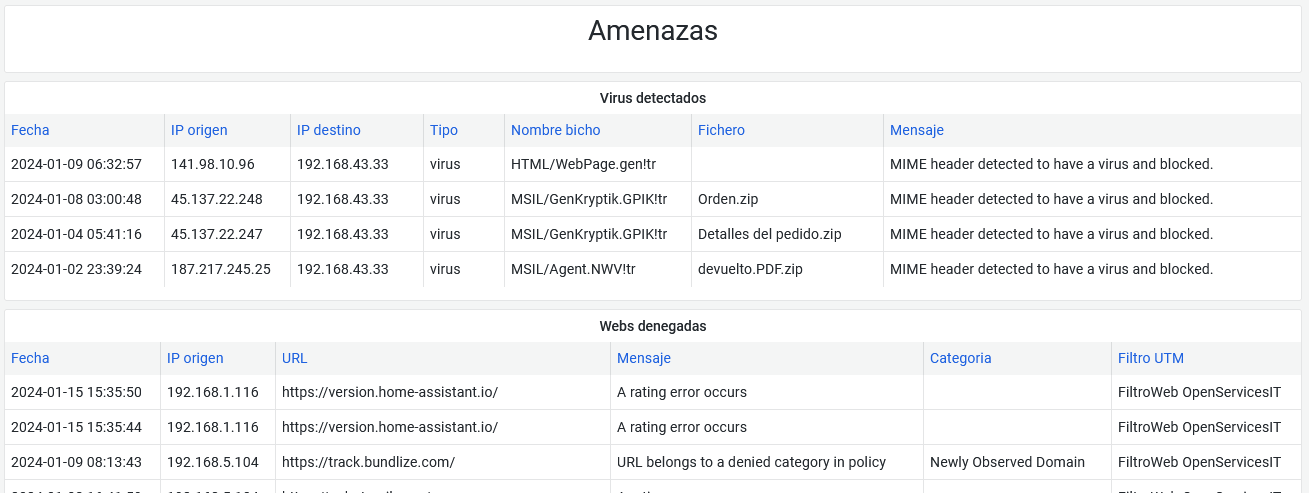The height and width of the screenshot is (493, 1309).
Task: Click source IP 141.98.10.96
Action: tap(212, 164)
